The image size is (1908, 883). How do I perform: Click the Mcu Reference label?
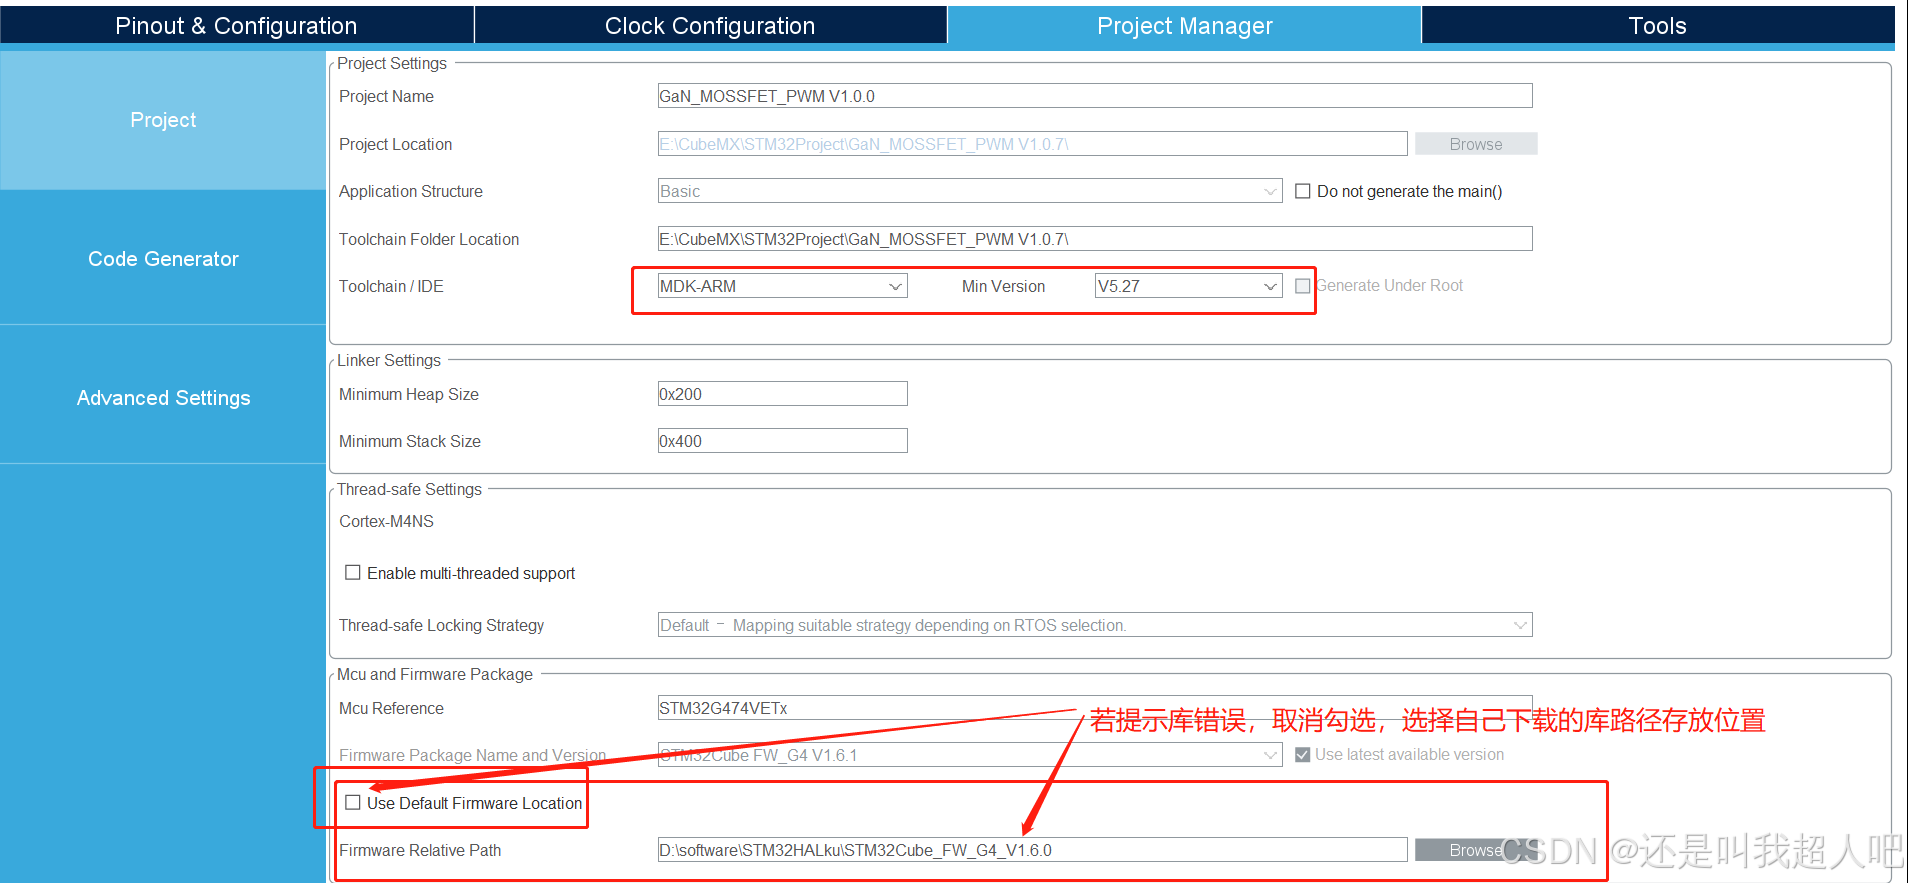391,708
